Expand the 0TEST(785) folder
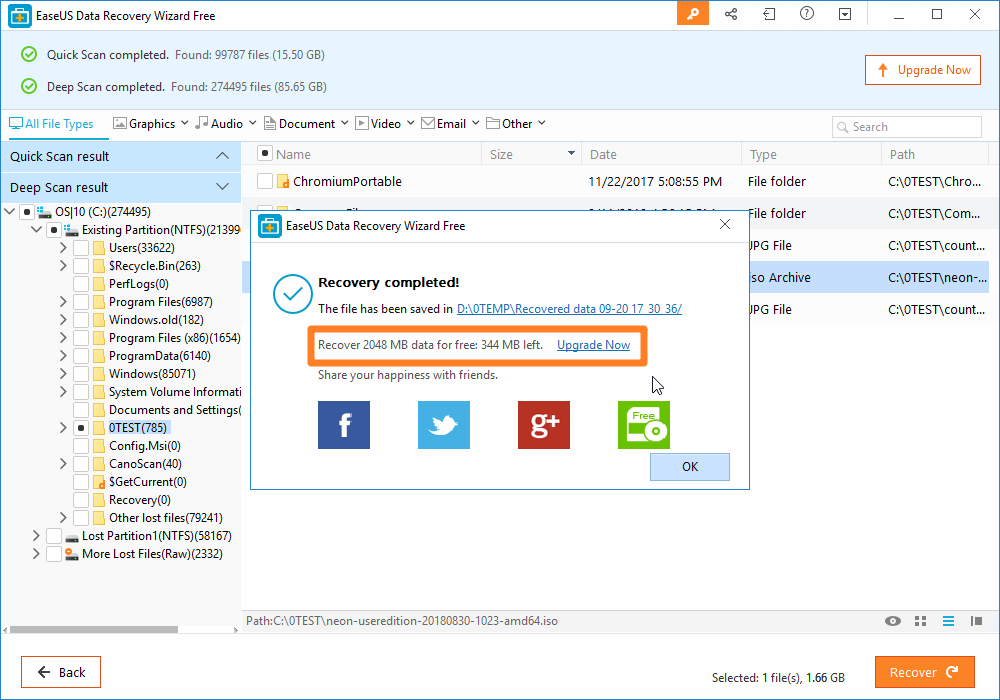 [63, 428]
